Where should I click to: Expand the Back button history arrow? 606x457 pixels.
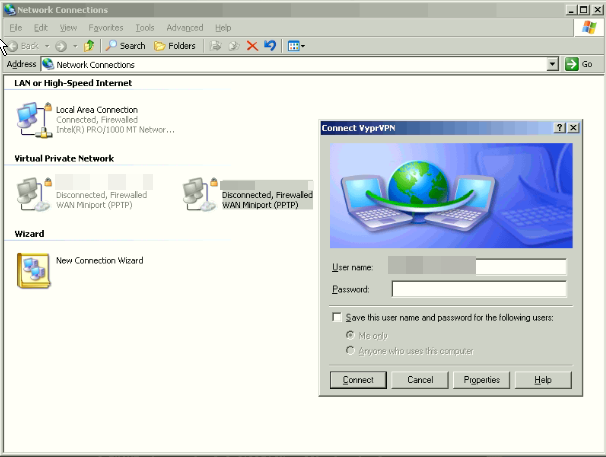tap(47, 46)
